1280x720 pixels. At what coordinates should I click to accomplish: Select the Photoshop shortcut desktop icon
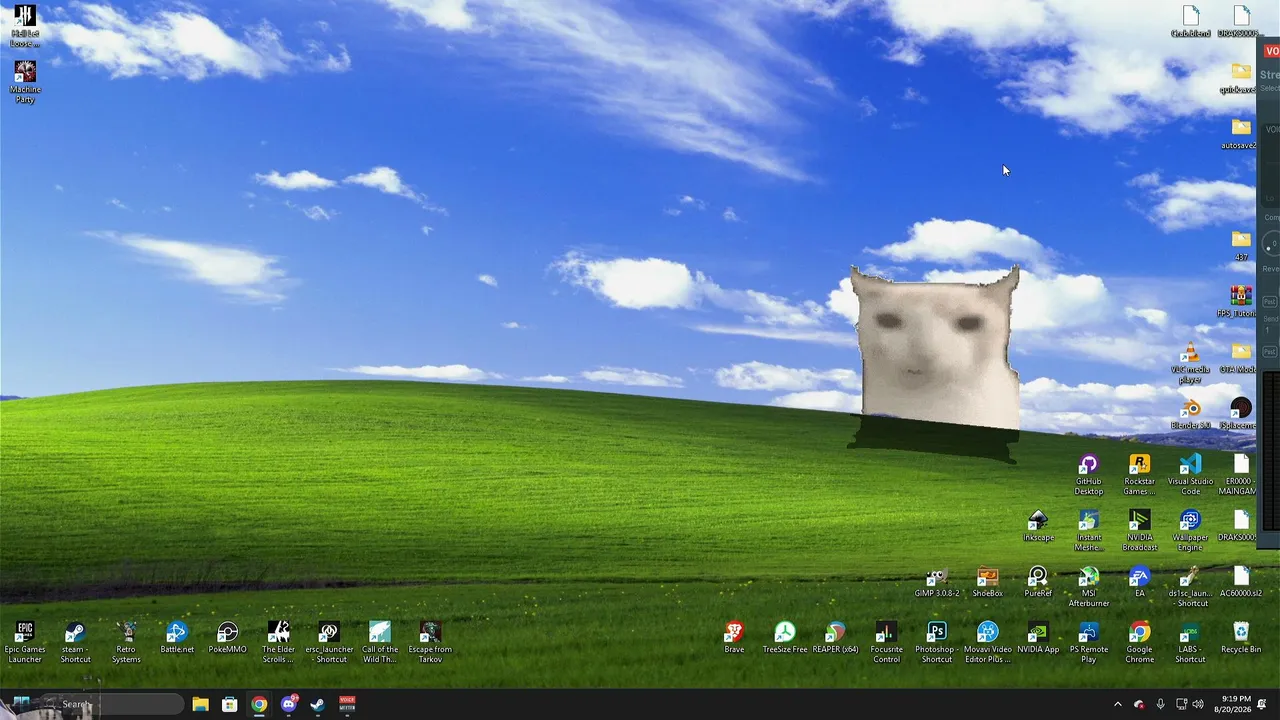coord(937,641)
